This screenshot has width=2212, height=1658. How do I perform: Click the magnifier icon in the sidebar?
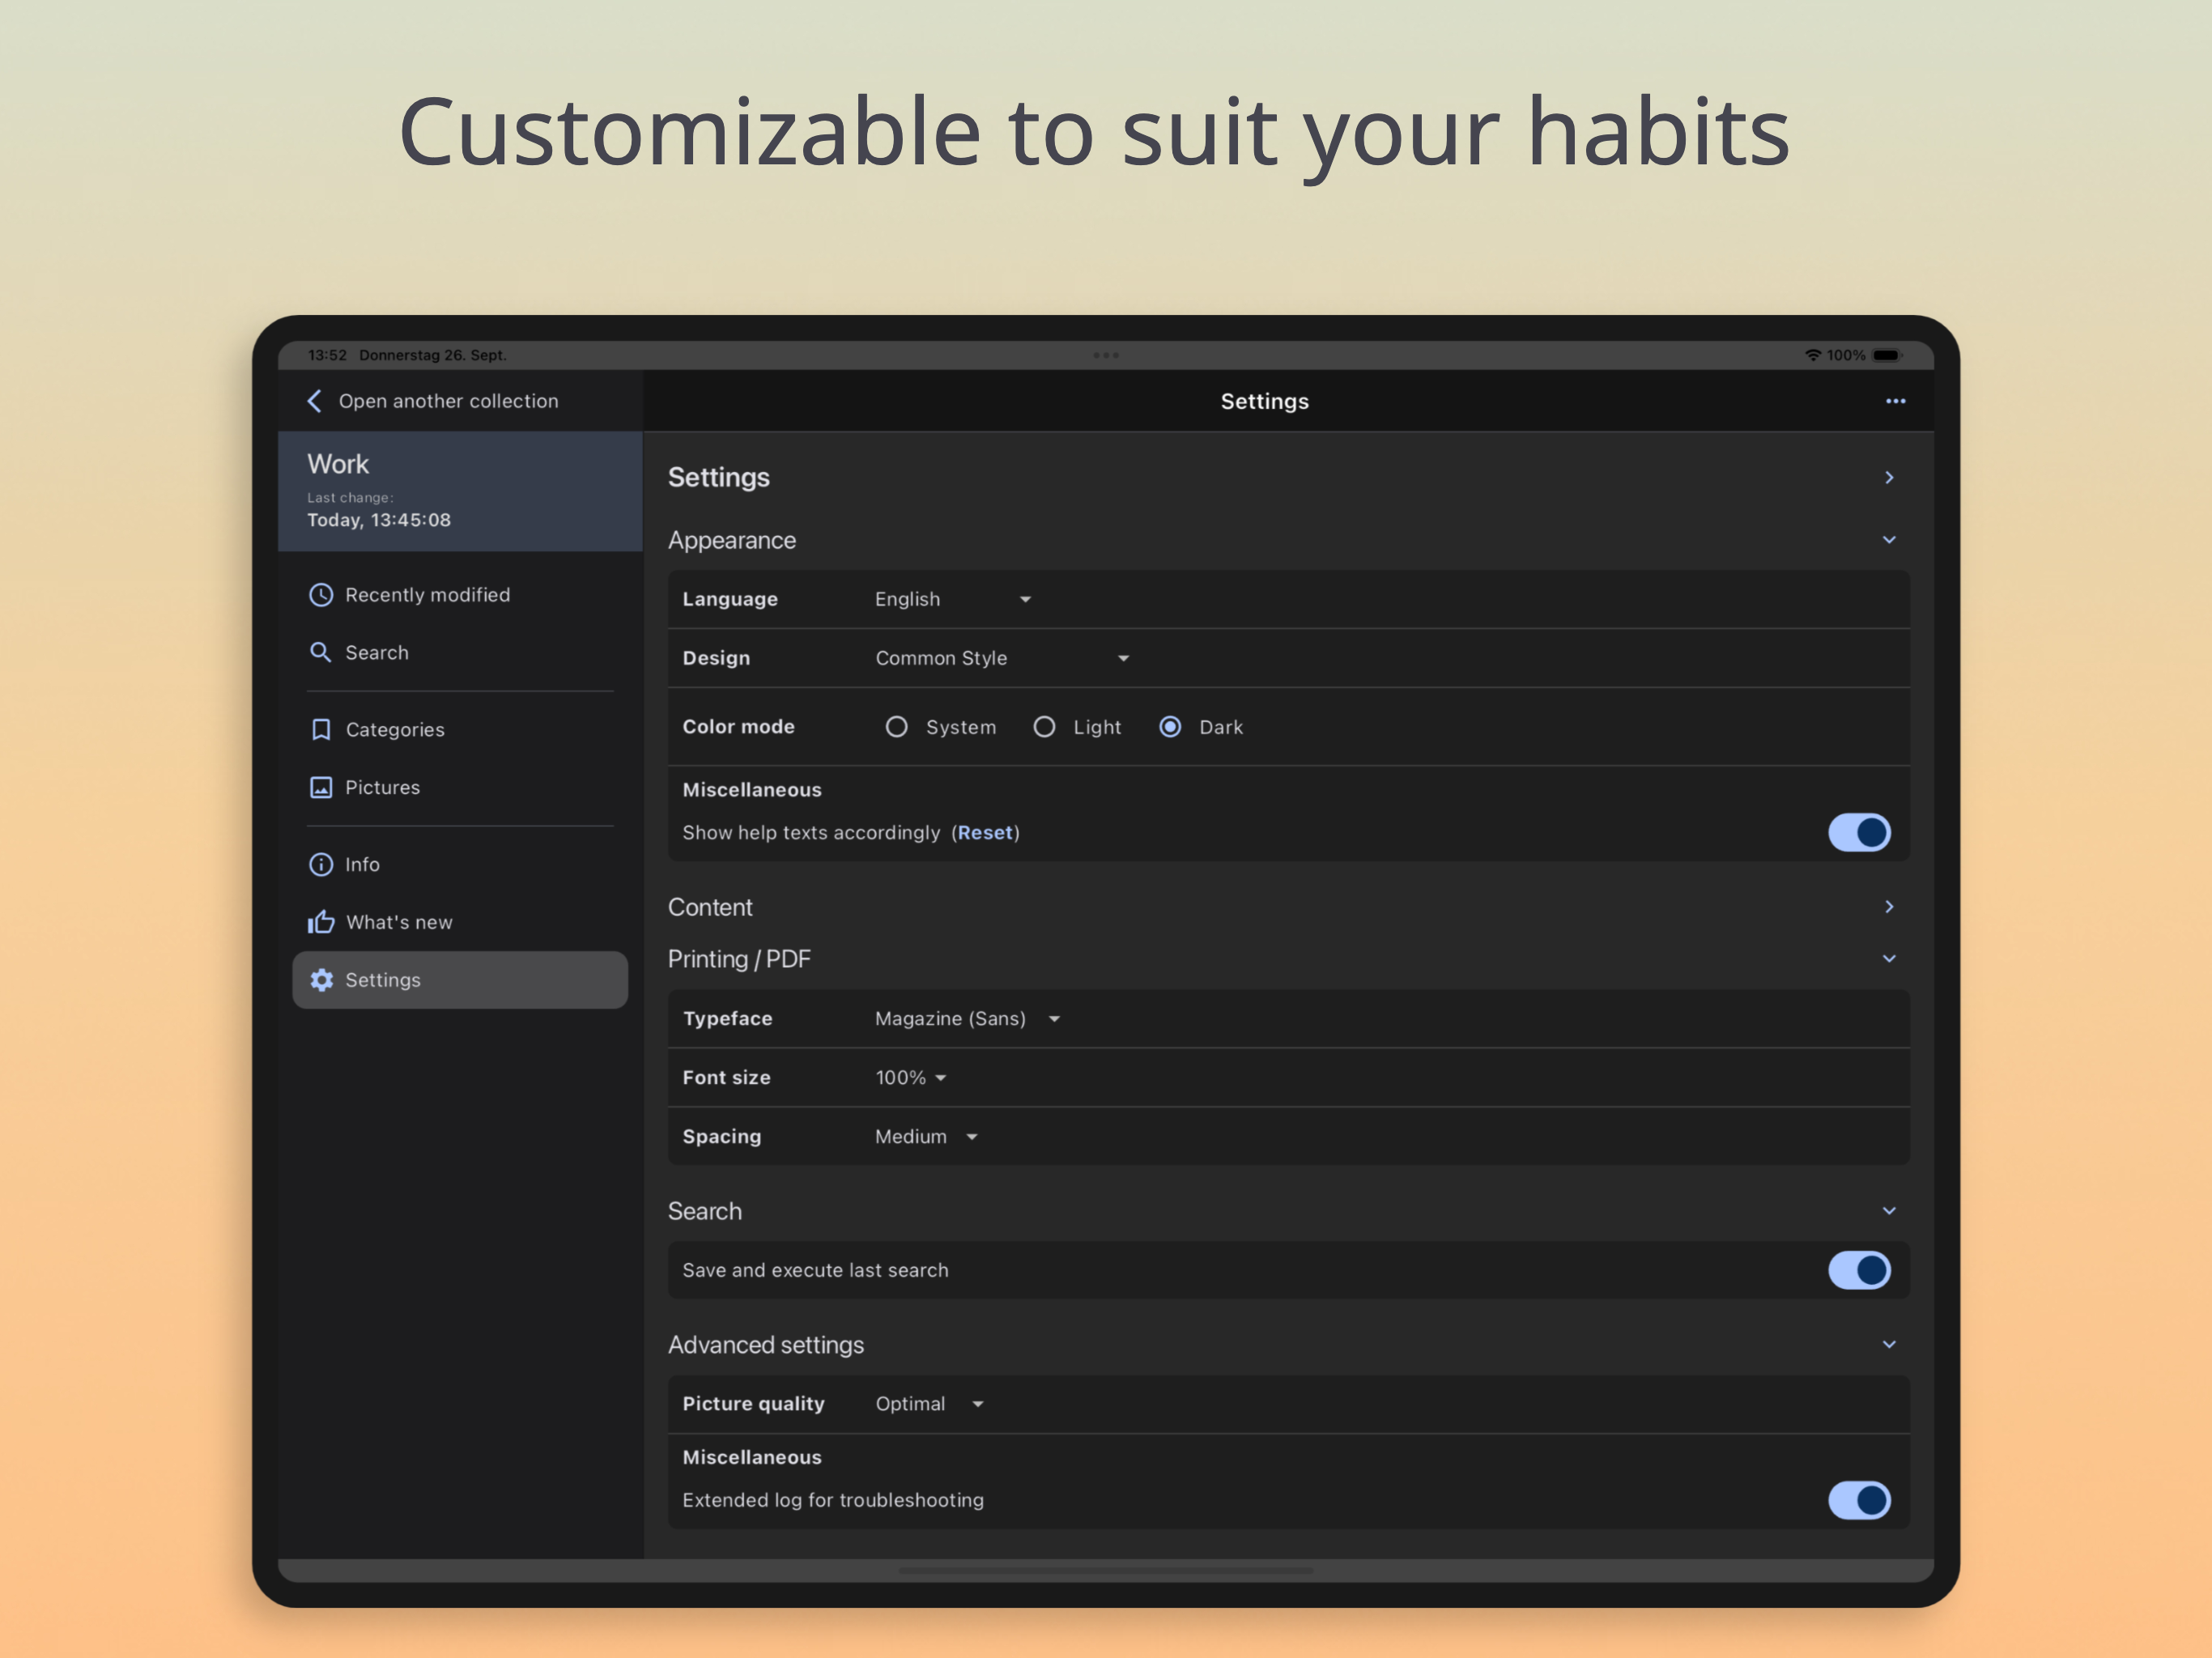(320, 652)
